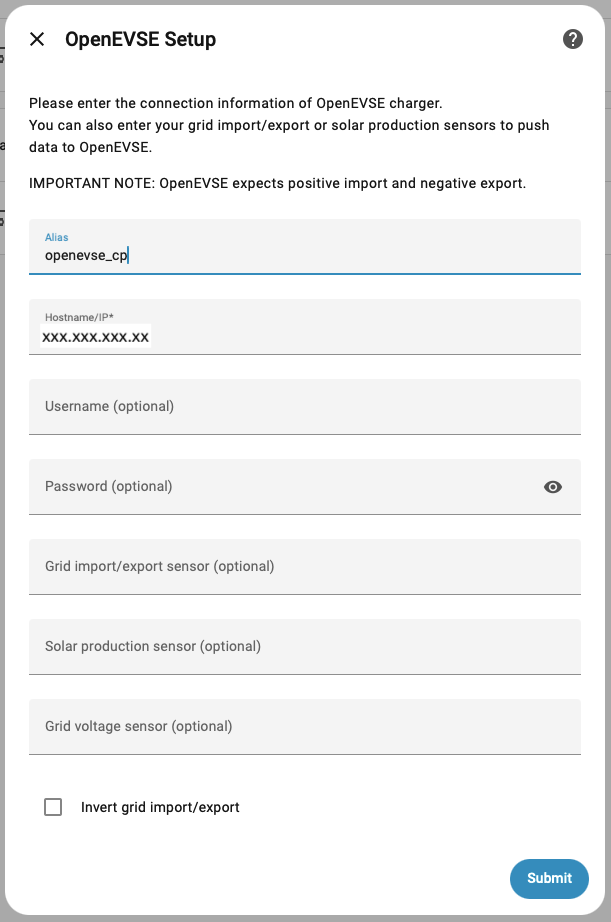
Task: Open the Solar production sensor field
Action: [x=305, y=647]
